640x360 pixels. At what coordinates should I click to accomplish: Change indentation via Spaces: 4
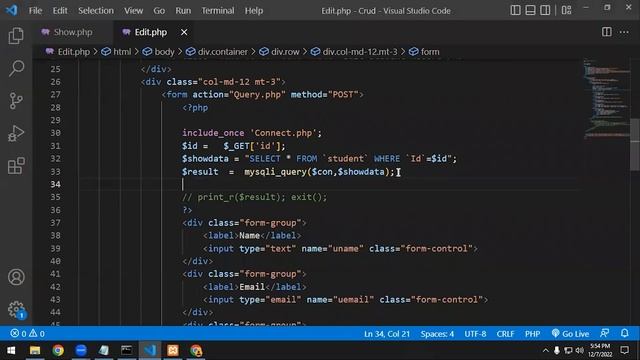point(437,333)
